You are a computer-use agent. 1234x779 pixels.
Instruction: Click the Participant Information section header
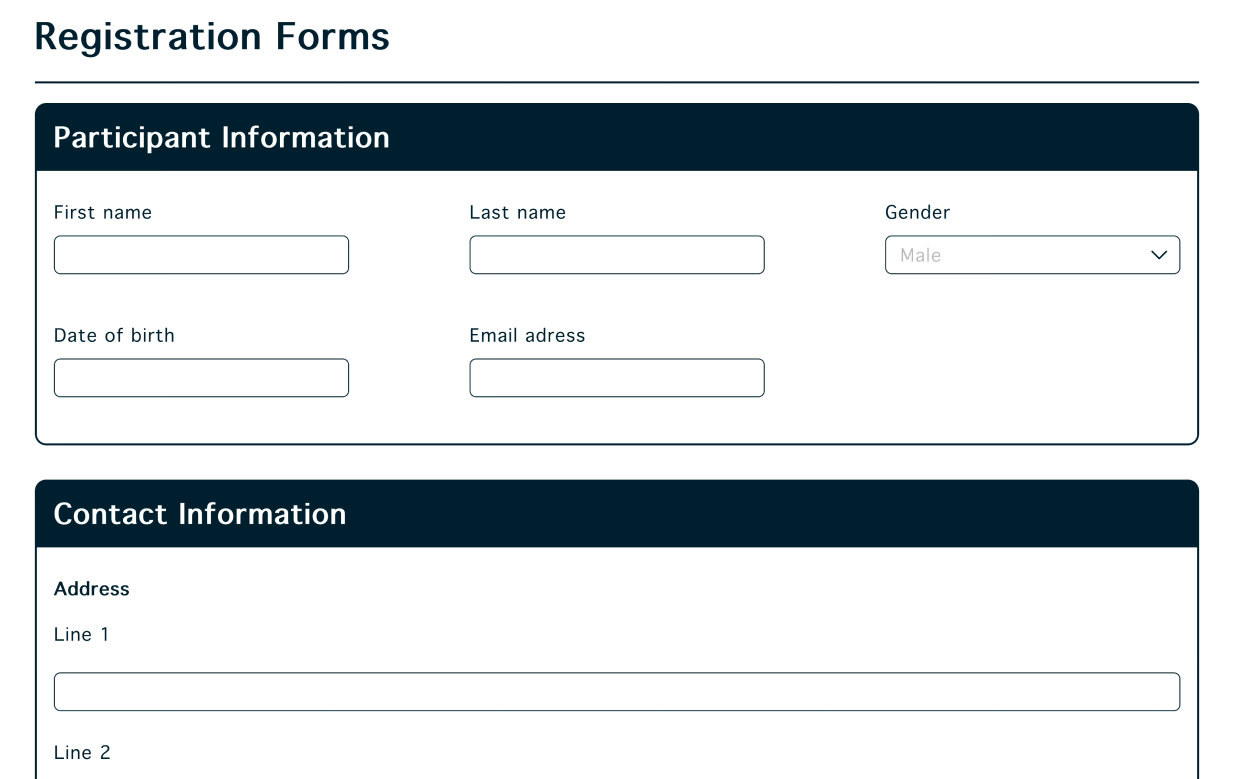[222, 137]
